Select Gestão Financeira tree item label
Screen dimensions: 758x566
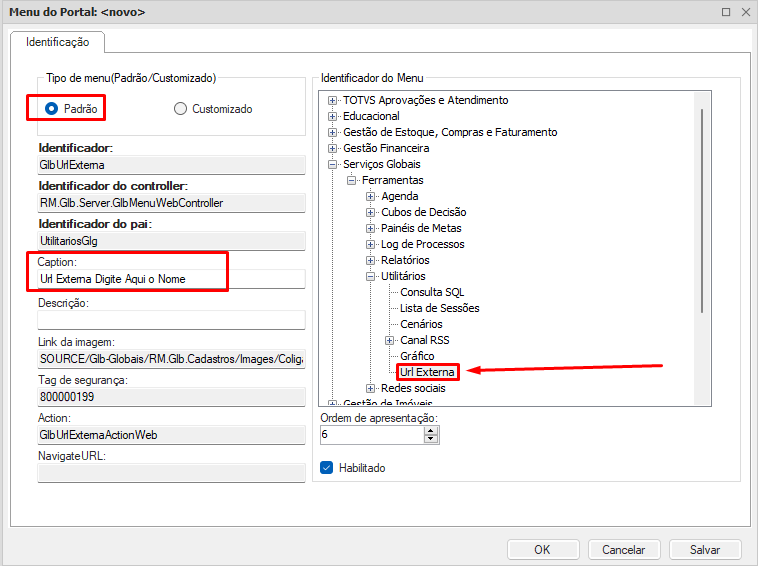point(386,148)
